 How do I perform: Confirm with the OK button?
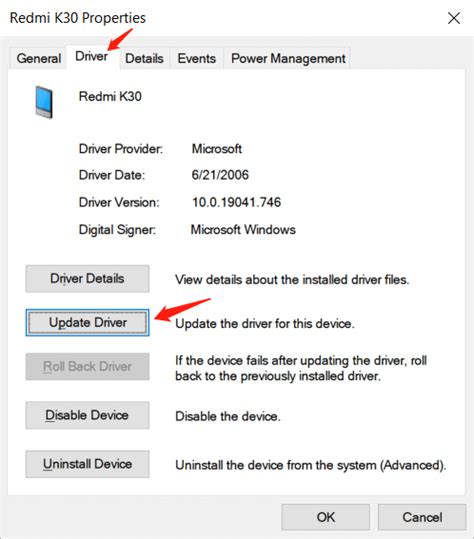point(326,517)
